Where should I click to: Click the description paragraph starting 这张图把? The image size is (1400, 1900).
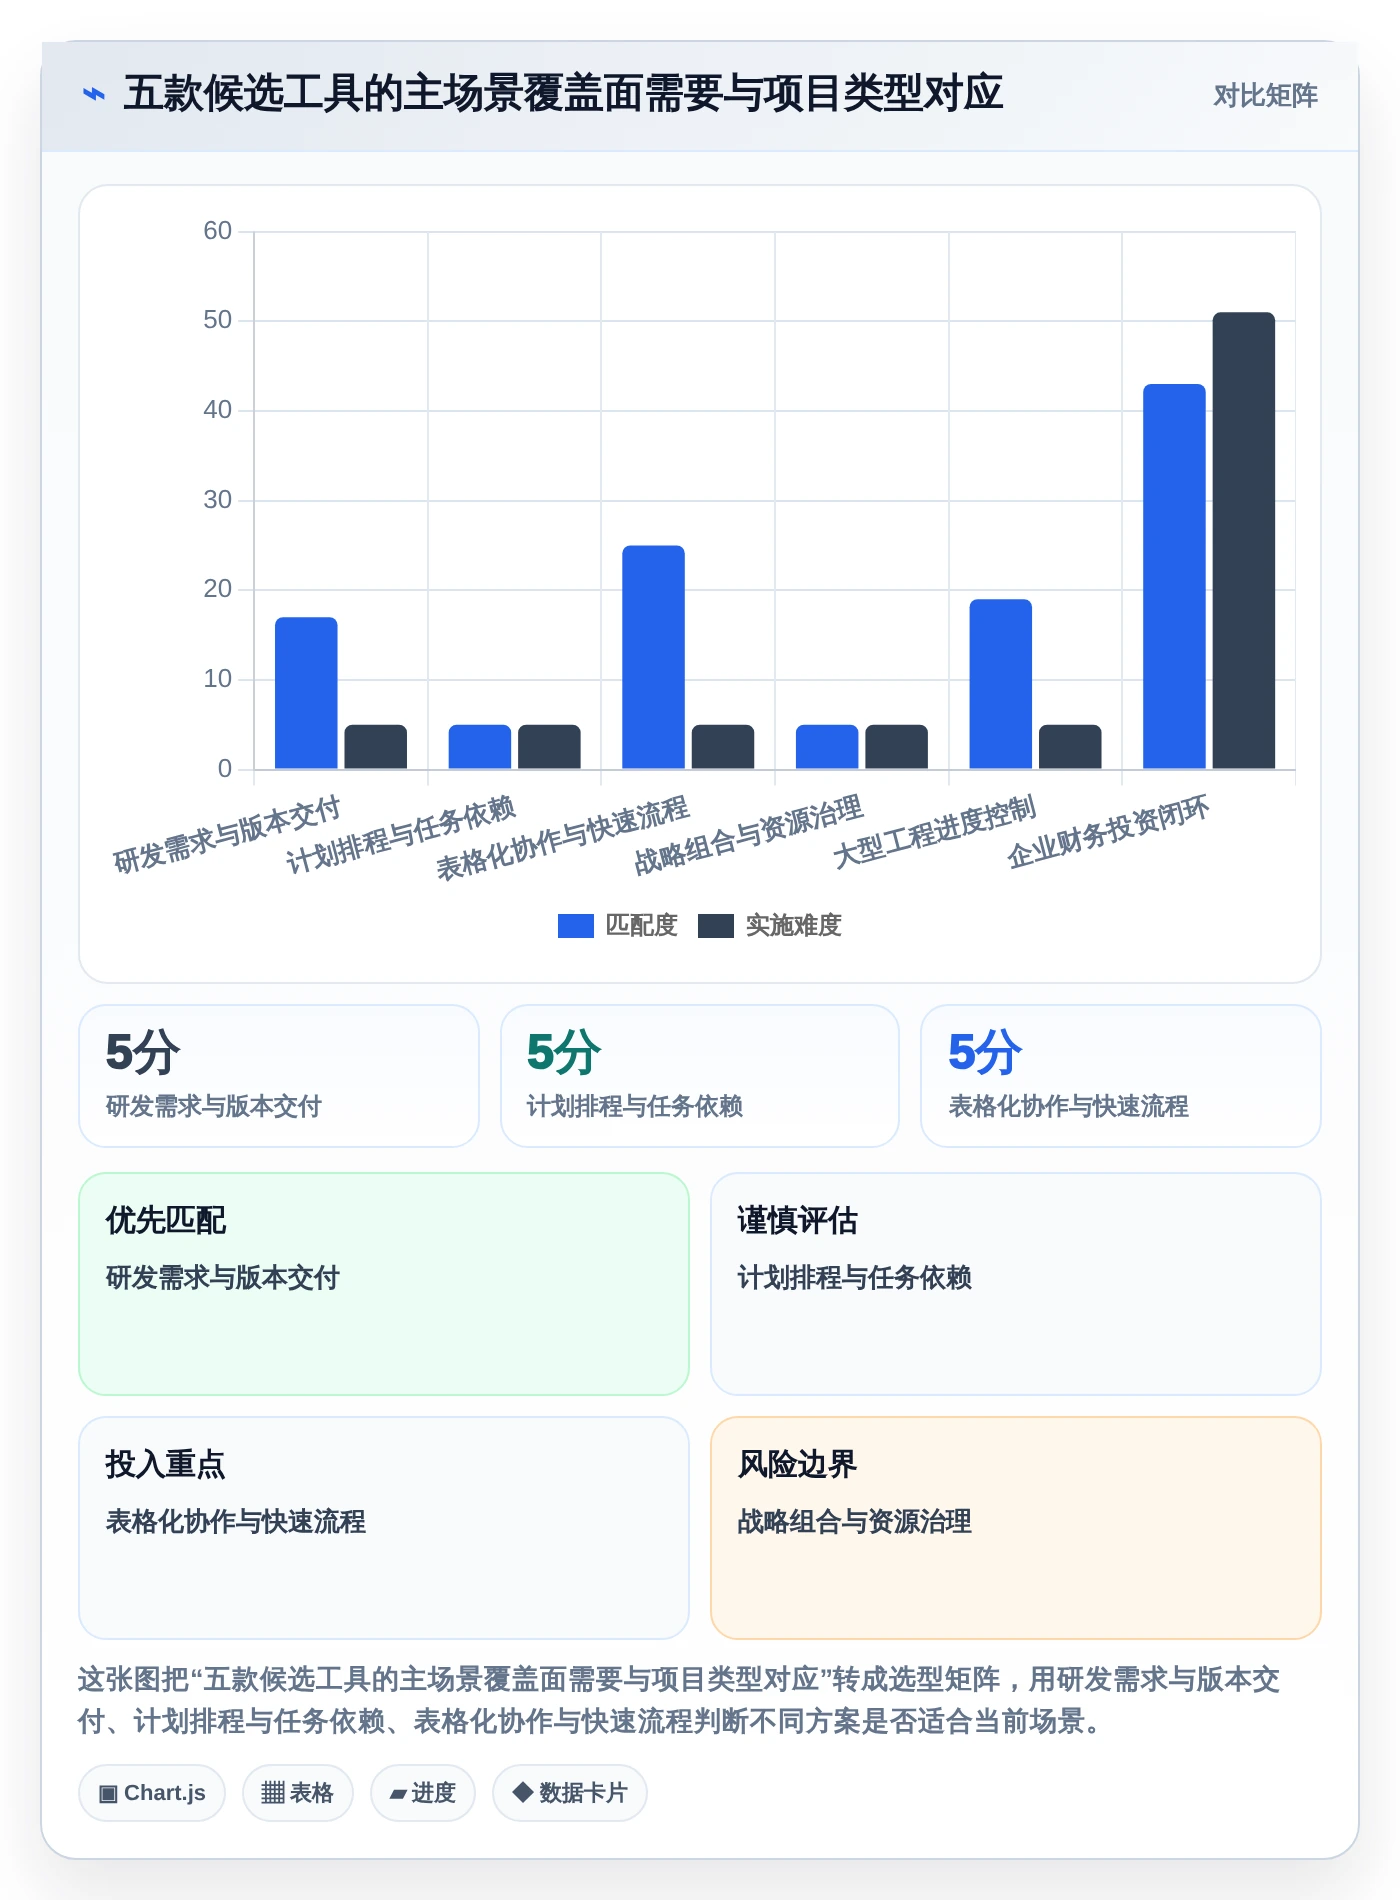[x=680, y=1700]
